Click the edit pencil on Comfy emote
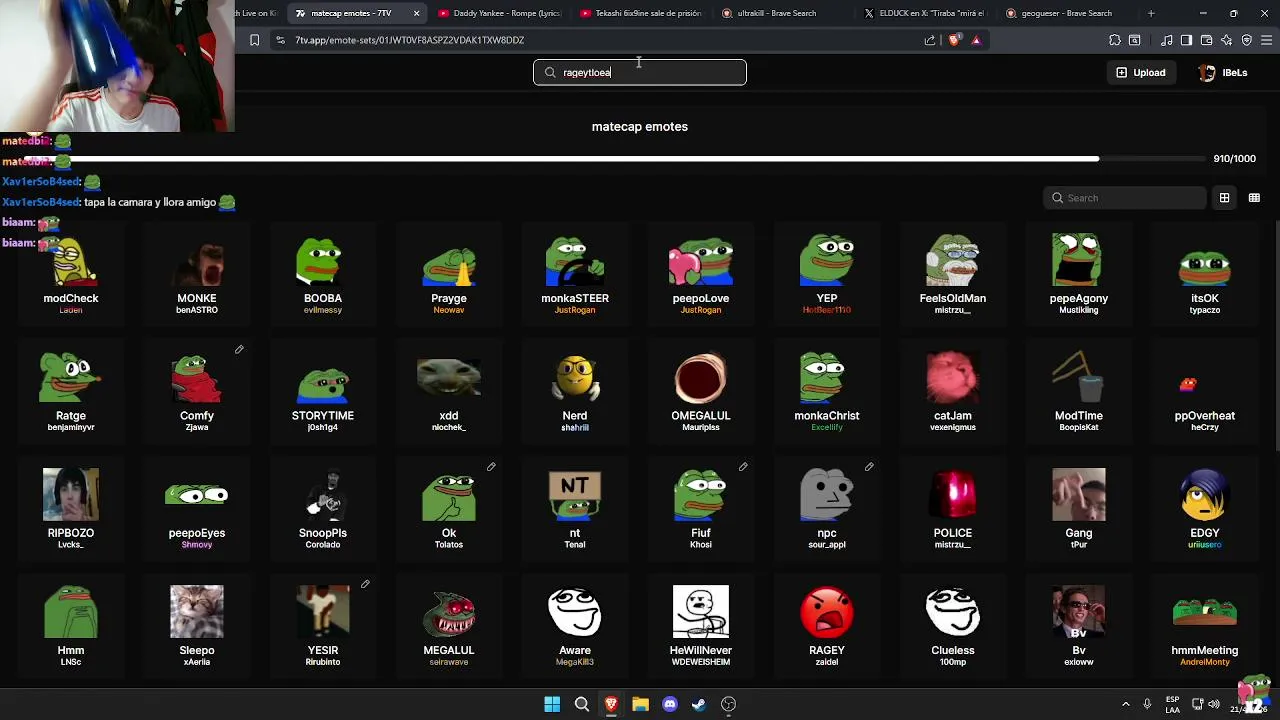The image size is (1280, 720). click(x=239, y=349)
